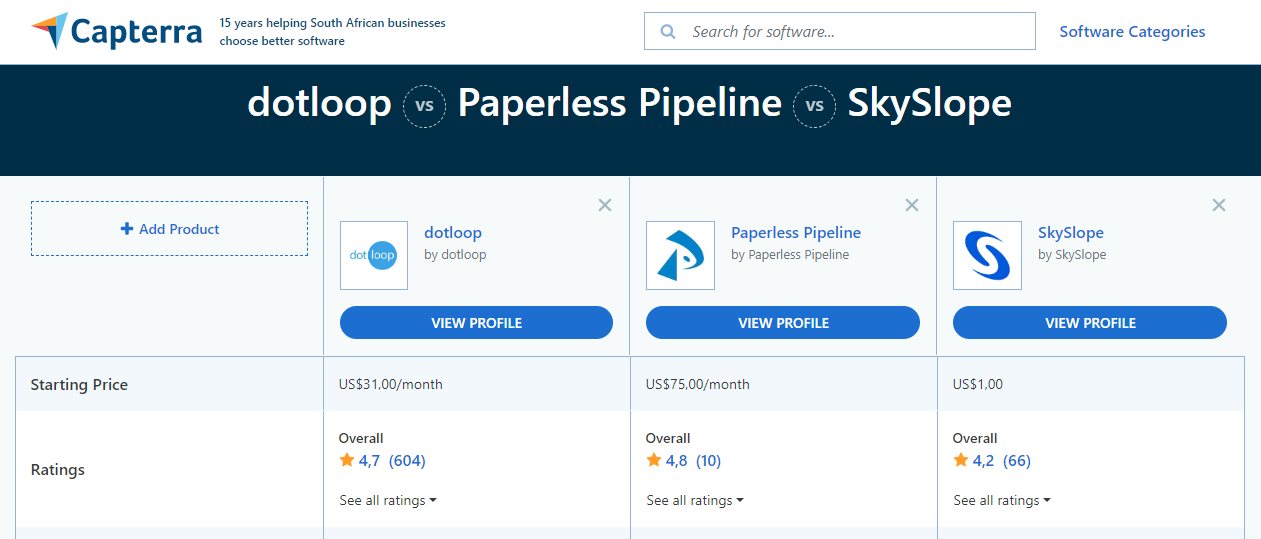Select the US$75,00/month starting price
1261x539 pixels.
[x=698, y=384]
